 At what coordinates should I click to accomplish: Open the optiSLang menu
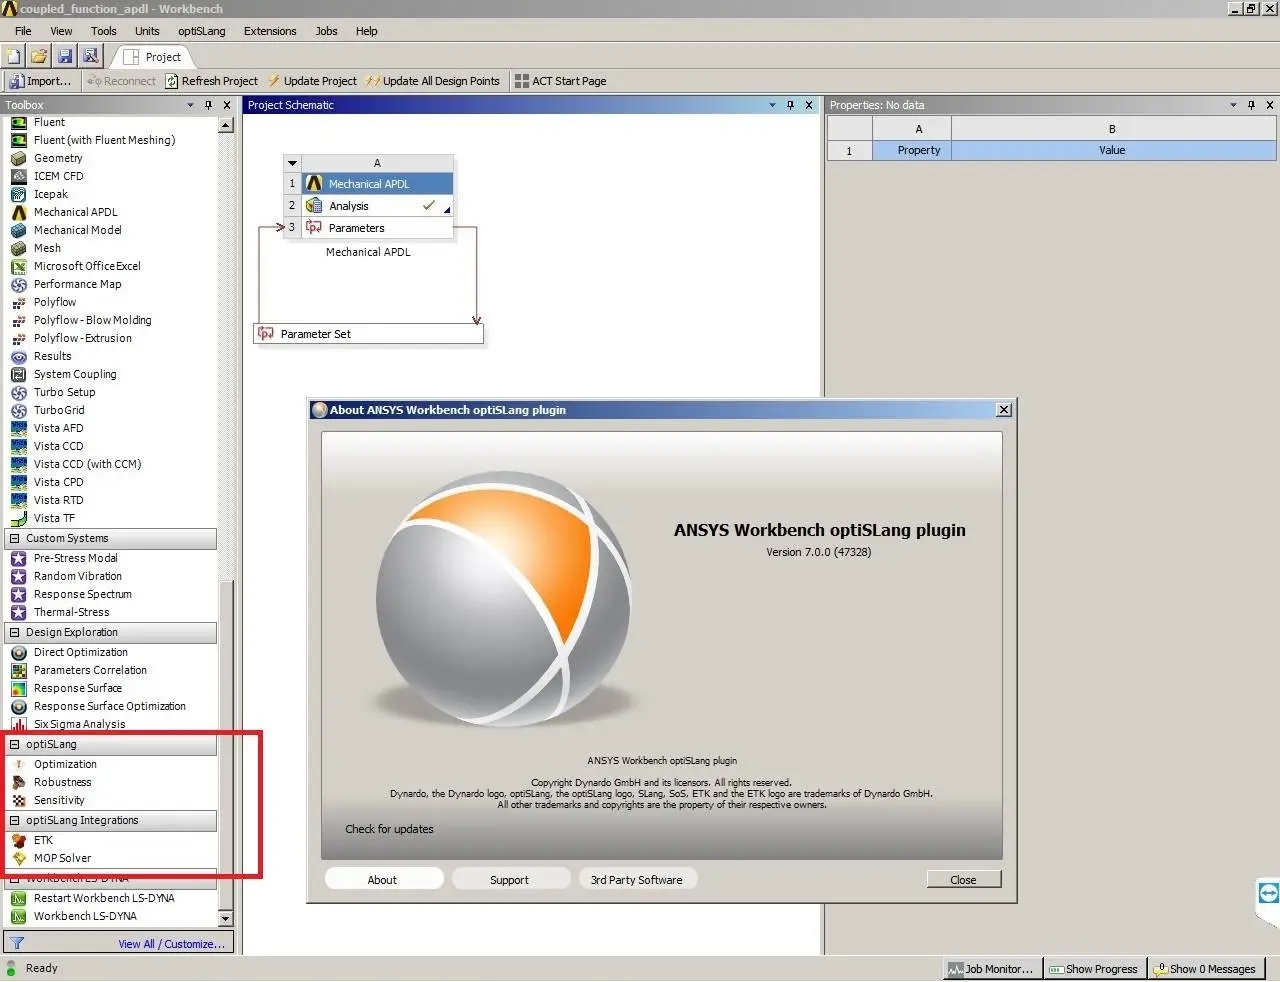pyautogui.click(x=202, y=31)
